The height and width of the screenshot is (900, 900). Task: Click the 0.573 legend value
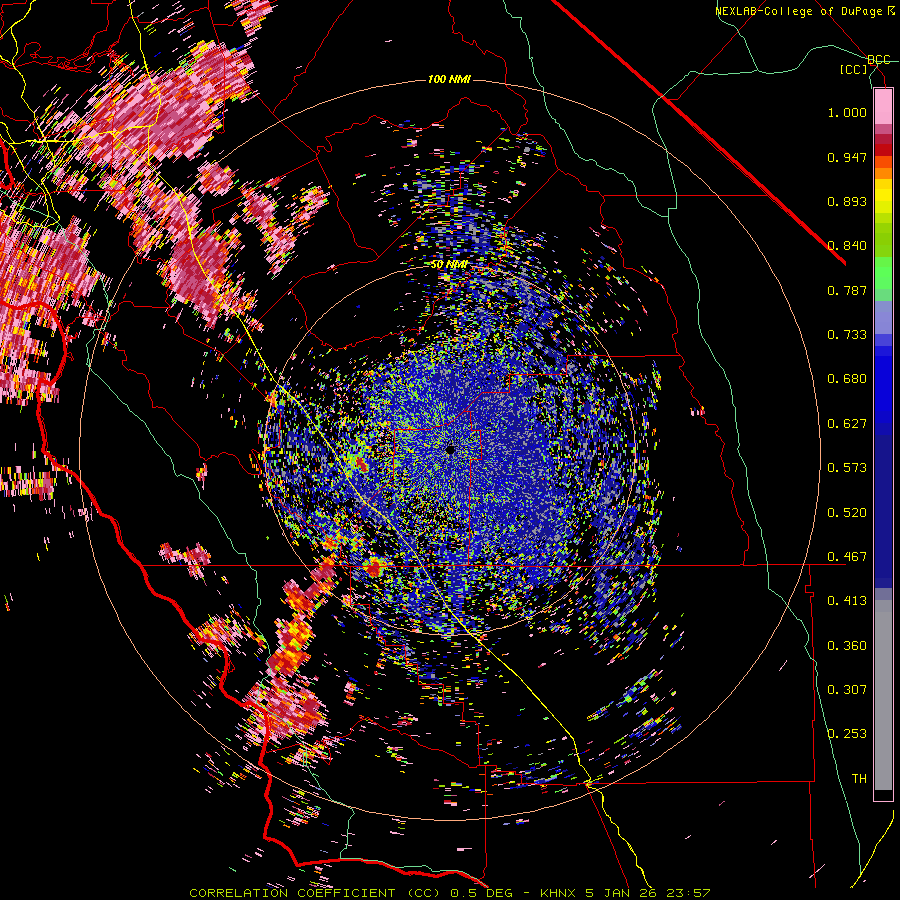(x=847, y=468)
